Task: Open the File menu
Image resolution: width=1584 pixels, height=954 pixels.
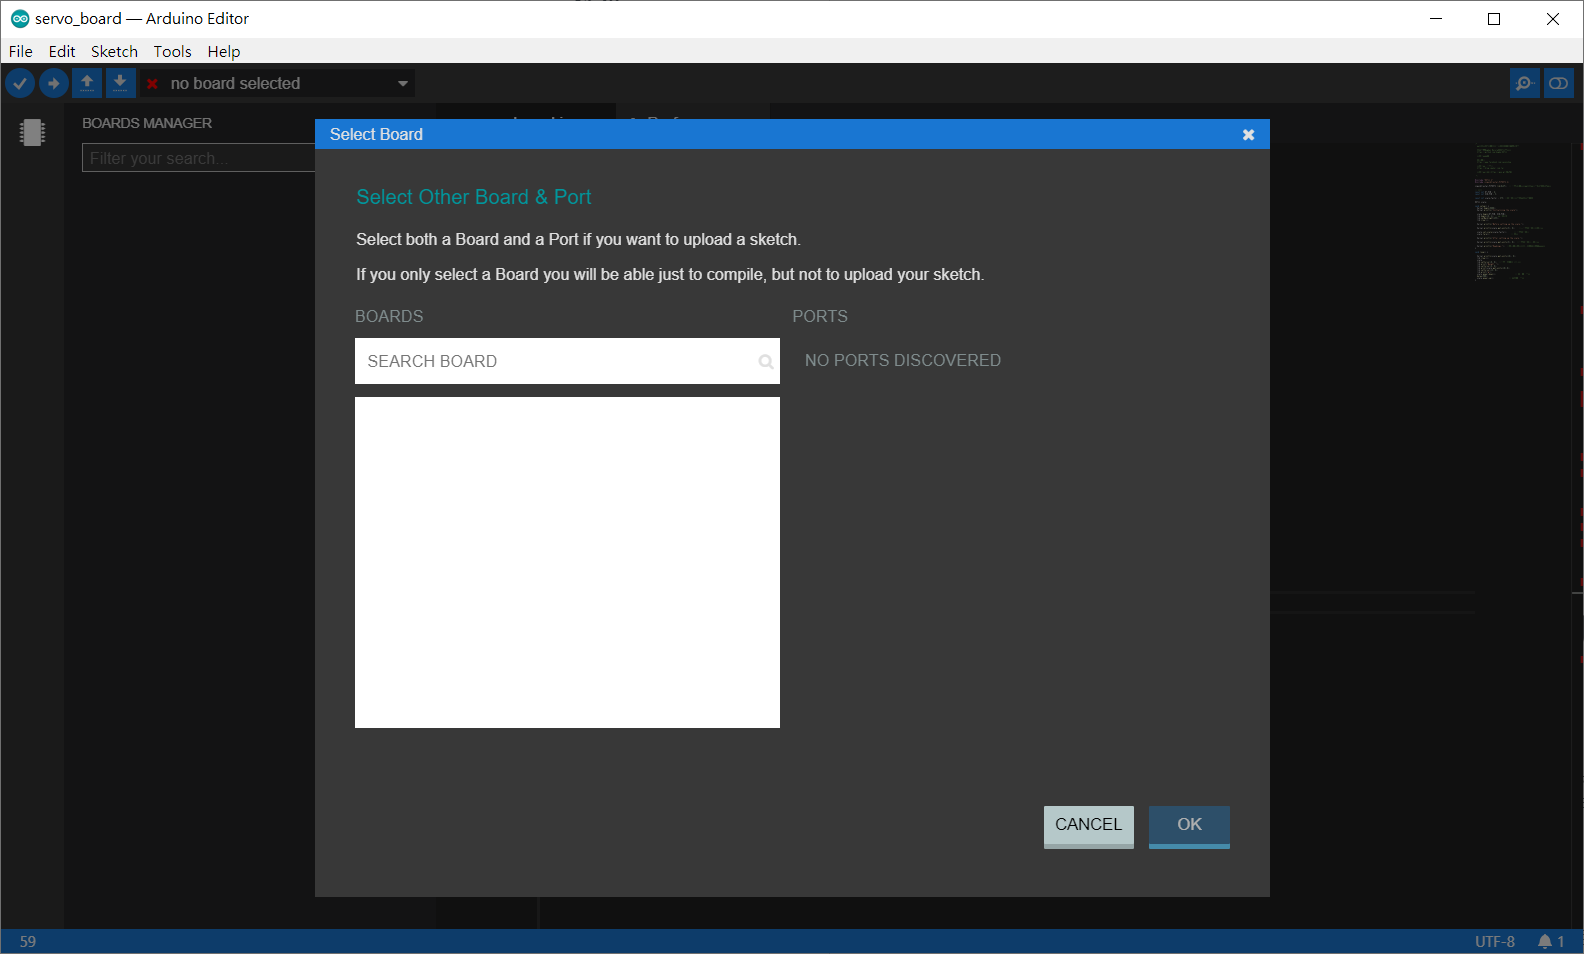Action: pyautogui.click(x=21, y=51)
